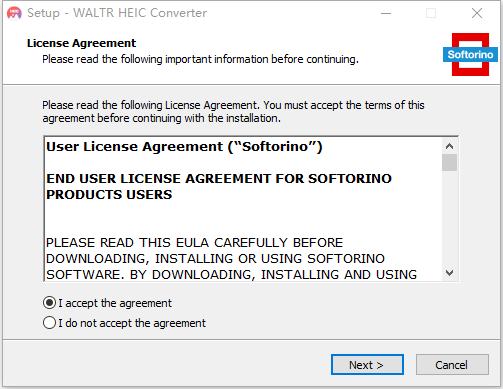
Task: Click the license scrollbar thumb
Action: 449,162
